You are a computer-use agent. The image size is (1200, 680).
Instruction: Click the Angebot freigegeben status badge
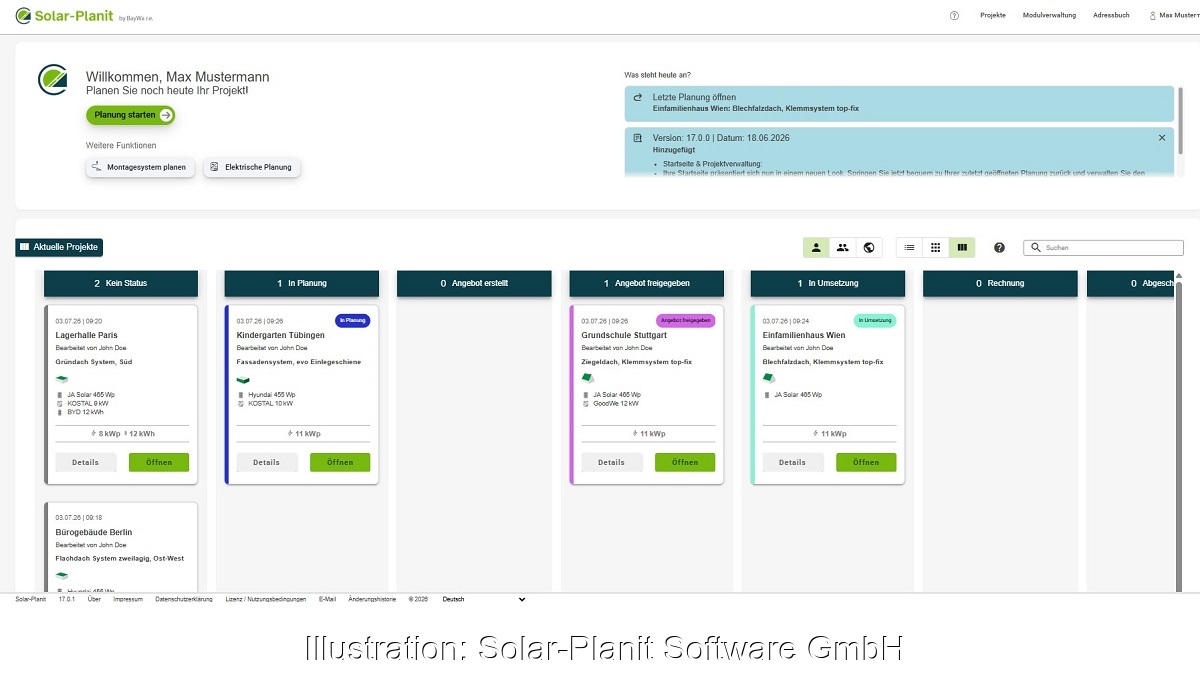click(686, 320)
